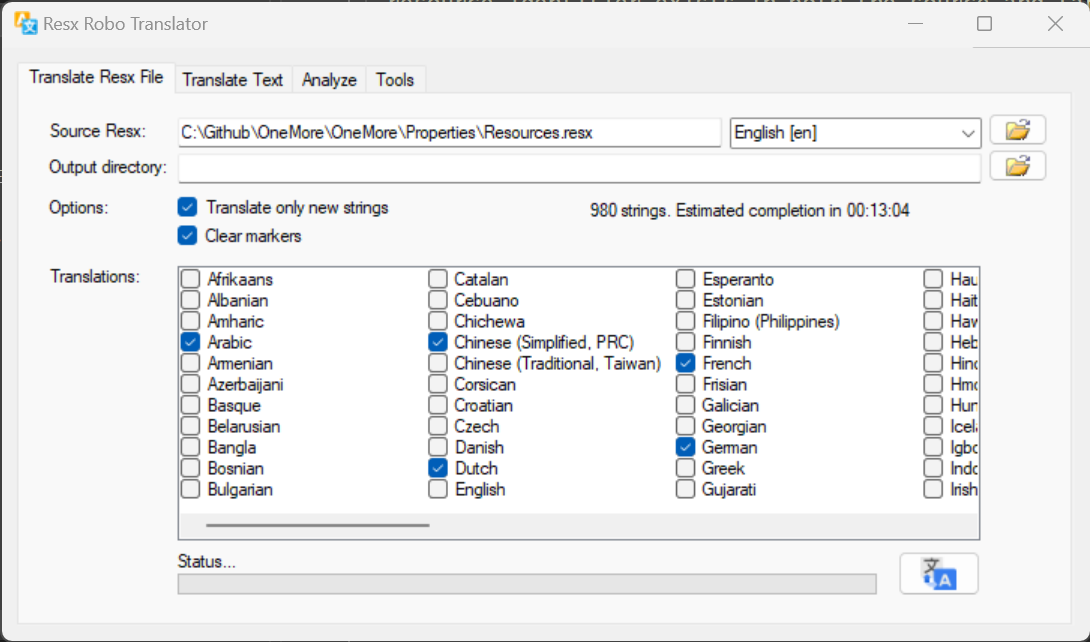Toggle Translate only new strings checkbox
Viewport: 1090px width, 642px height.
188,207
